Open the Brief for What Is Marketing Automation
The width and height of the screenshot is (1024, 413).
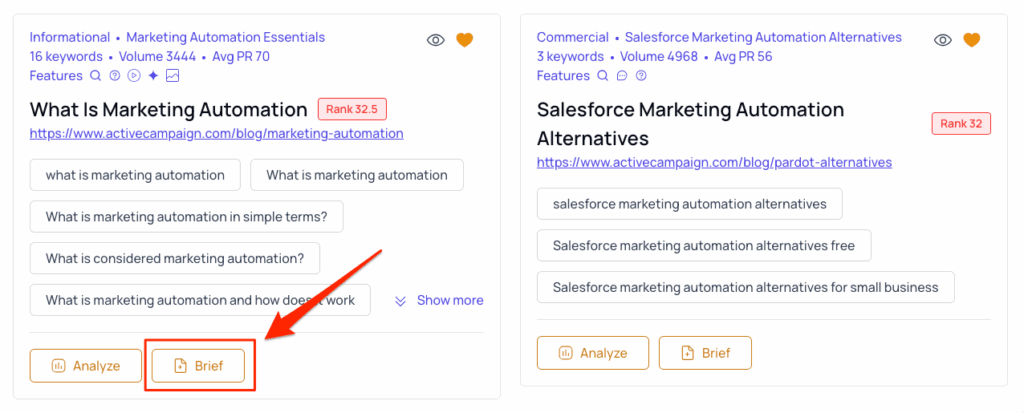coord(198,366)
